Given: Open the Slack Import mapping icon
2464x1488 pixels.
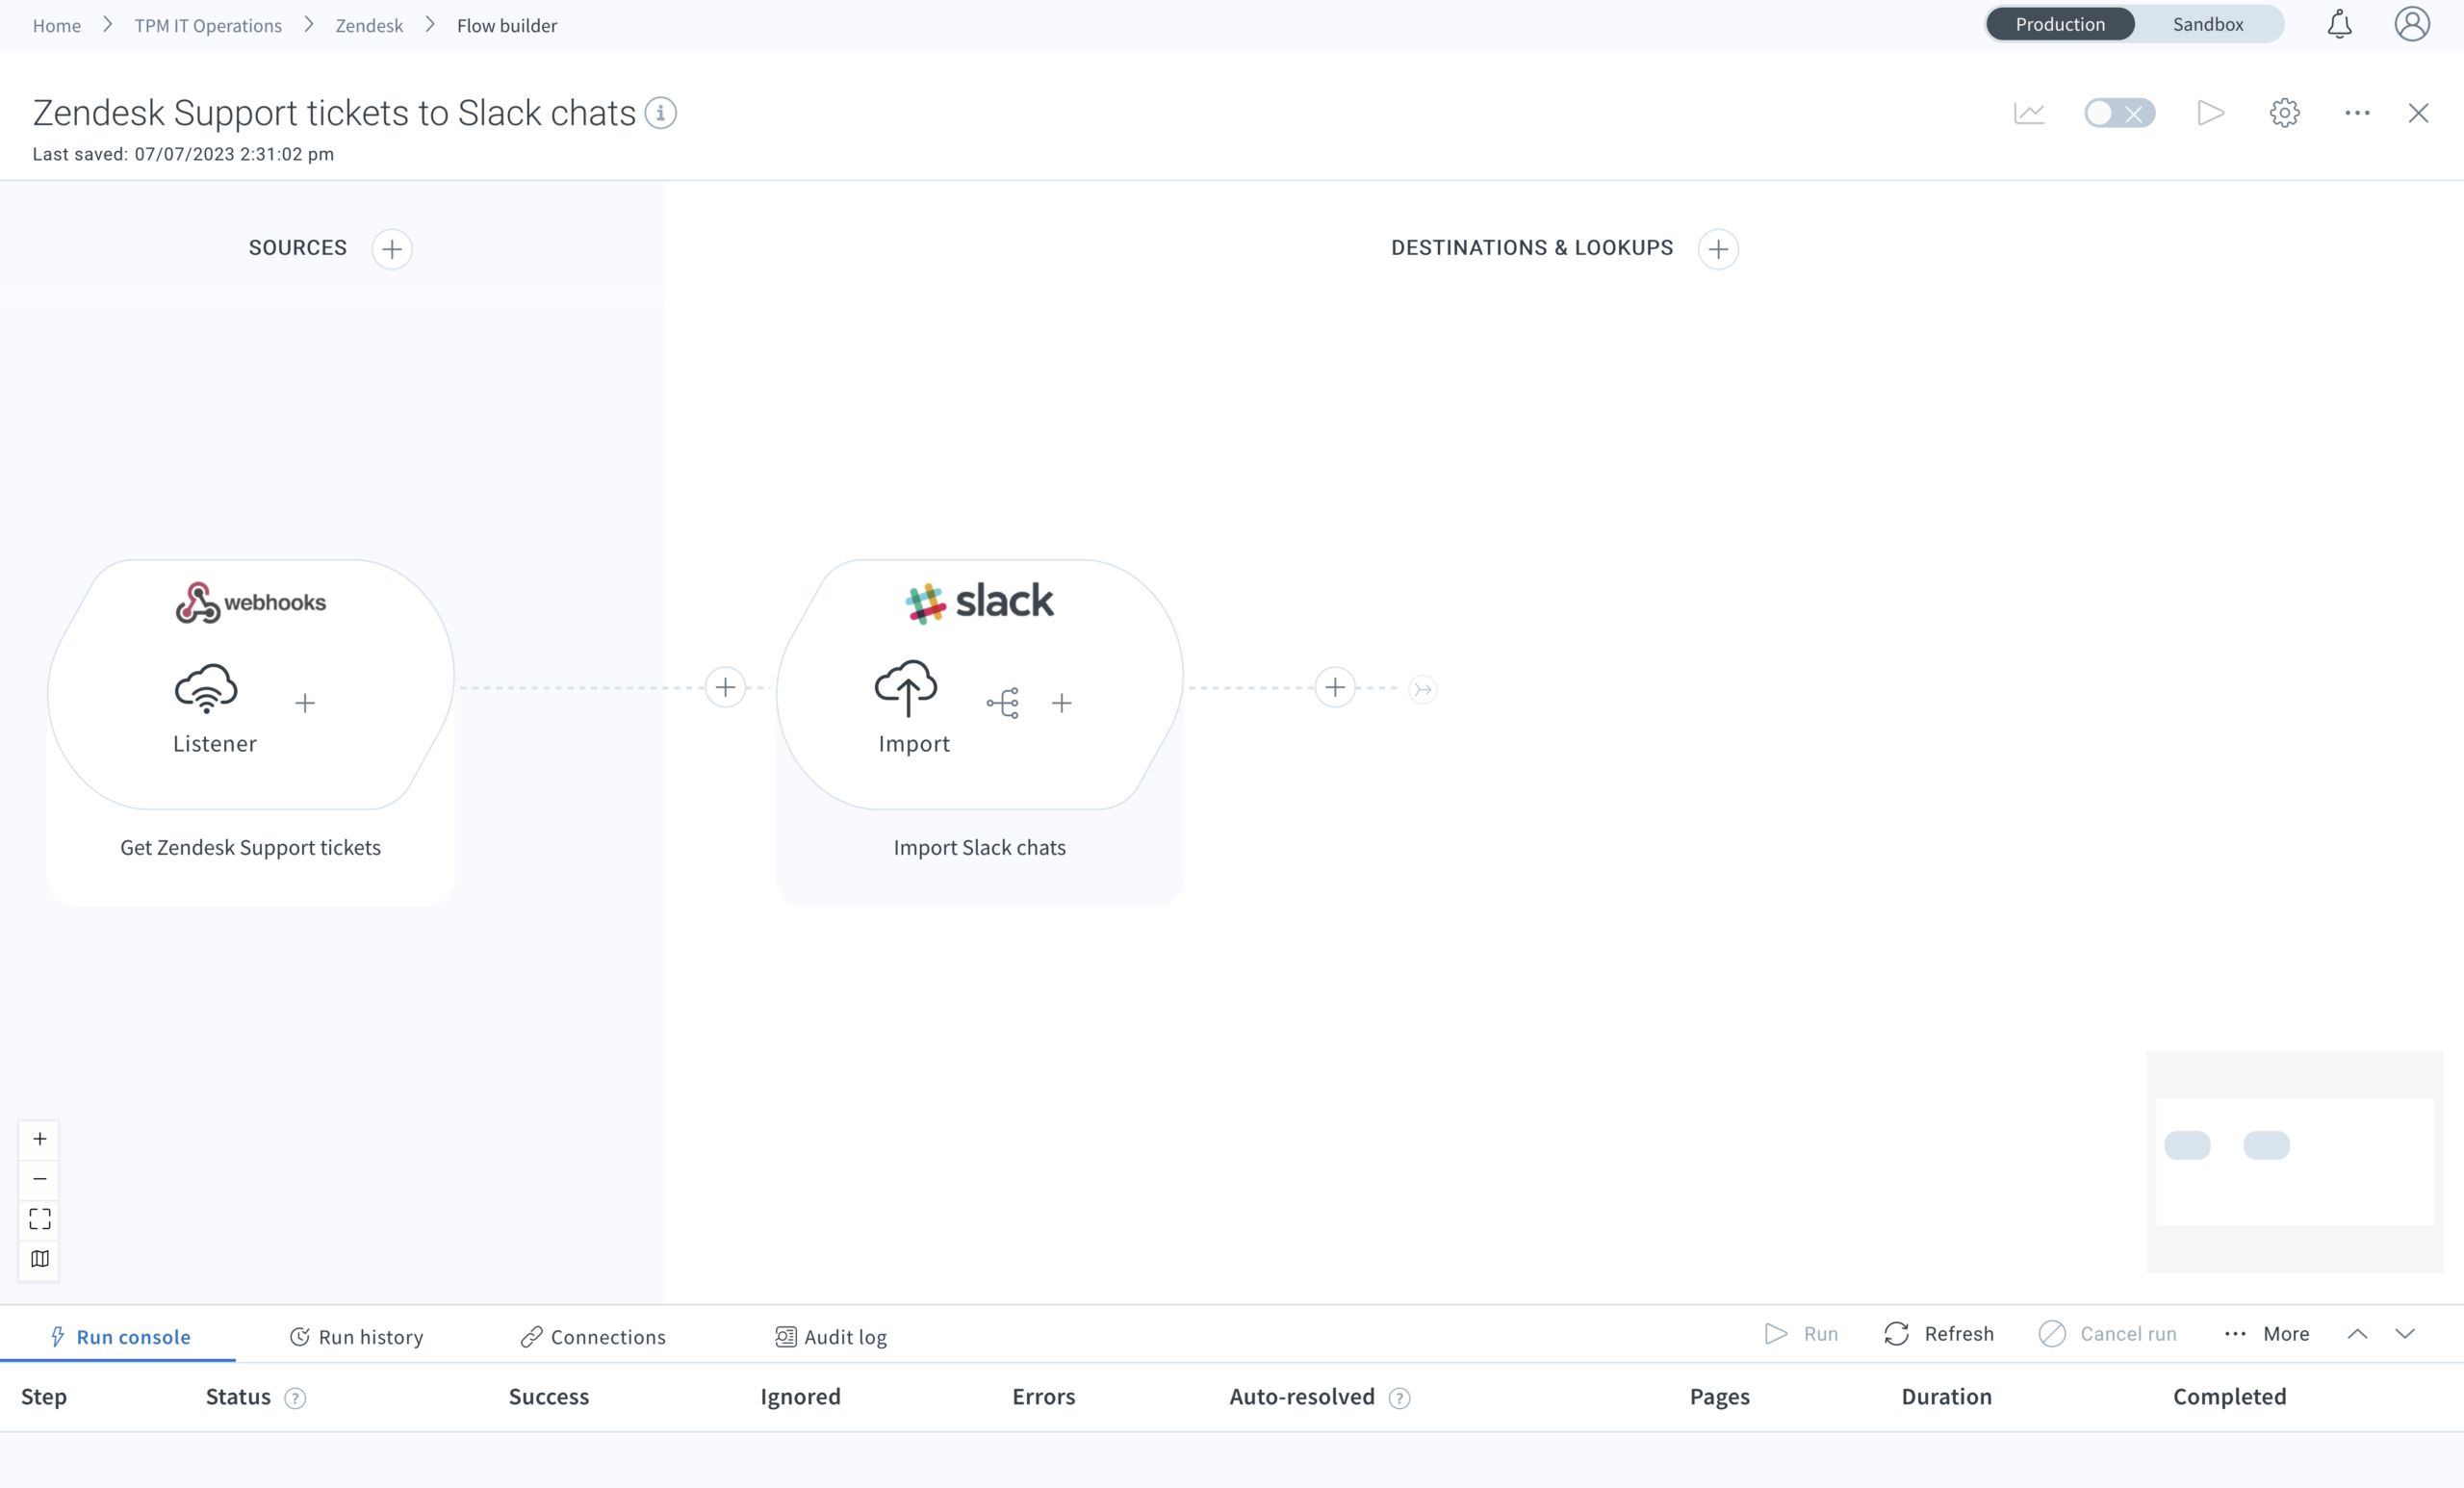Looking at the screenshot, I should pos(1003,703).
